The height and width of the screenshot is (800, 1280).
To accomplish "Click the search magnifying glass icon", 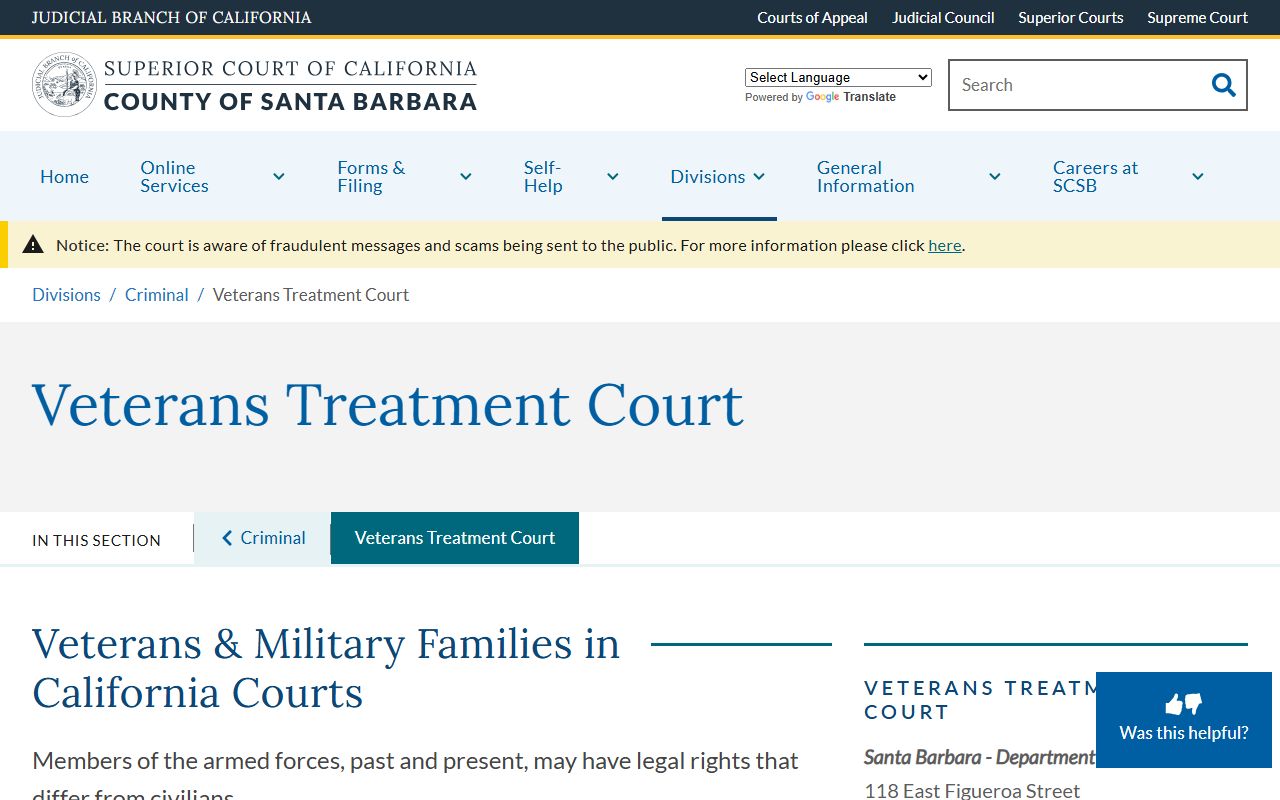I will pyautogui.click(x=1223, y=85).
